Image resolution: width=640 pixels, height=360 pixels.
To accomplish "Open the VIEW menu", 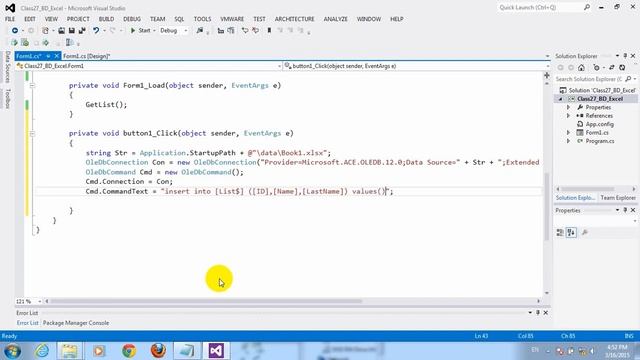I will [51, 19].
